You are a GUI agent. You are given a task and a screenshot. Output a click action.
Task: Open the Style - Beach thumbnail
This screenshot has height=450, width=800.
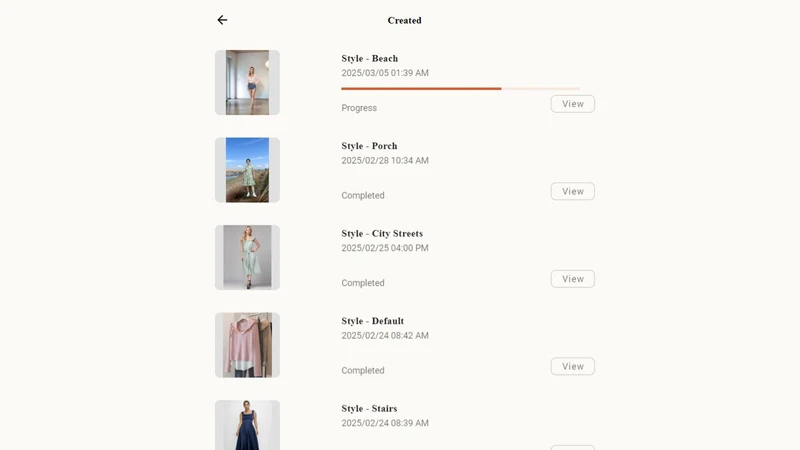(247, 82)
